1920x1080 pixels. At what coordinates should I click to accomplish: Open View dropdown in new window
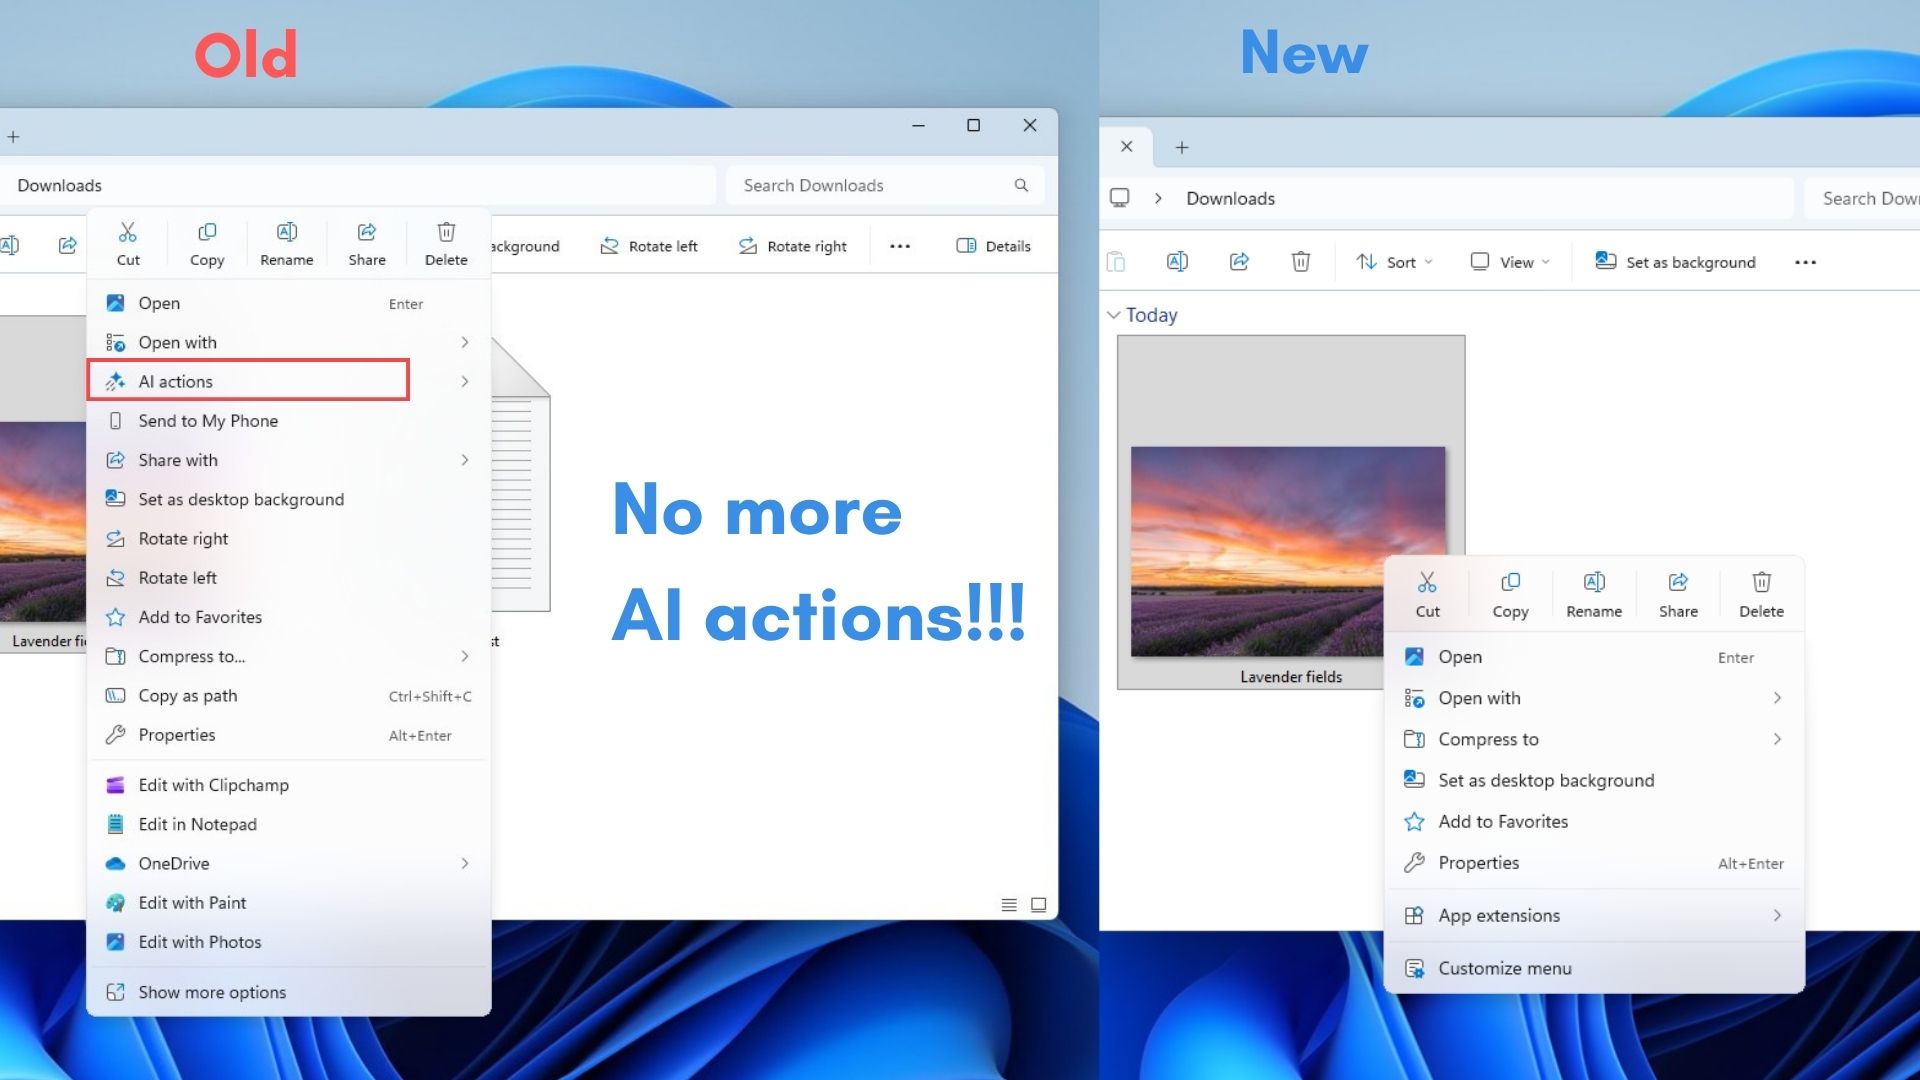(1510, 262)
